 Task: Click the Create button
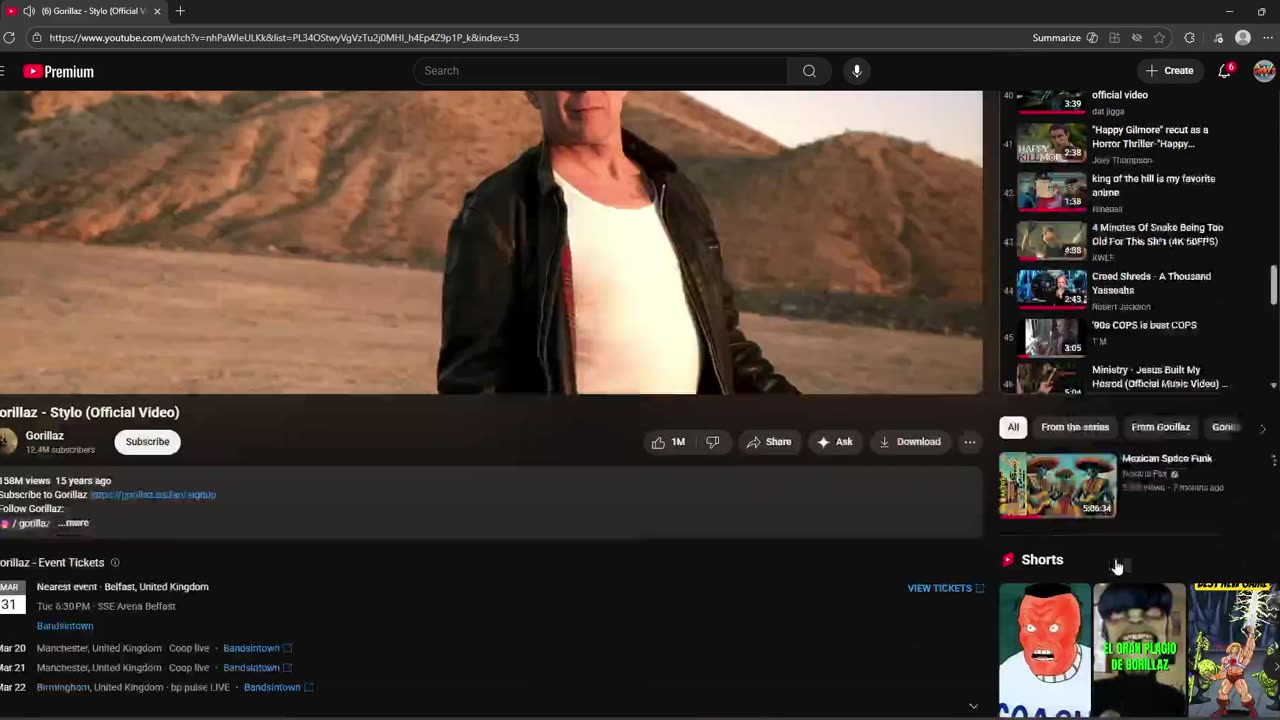coord(1169,71)
